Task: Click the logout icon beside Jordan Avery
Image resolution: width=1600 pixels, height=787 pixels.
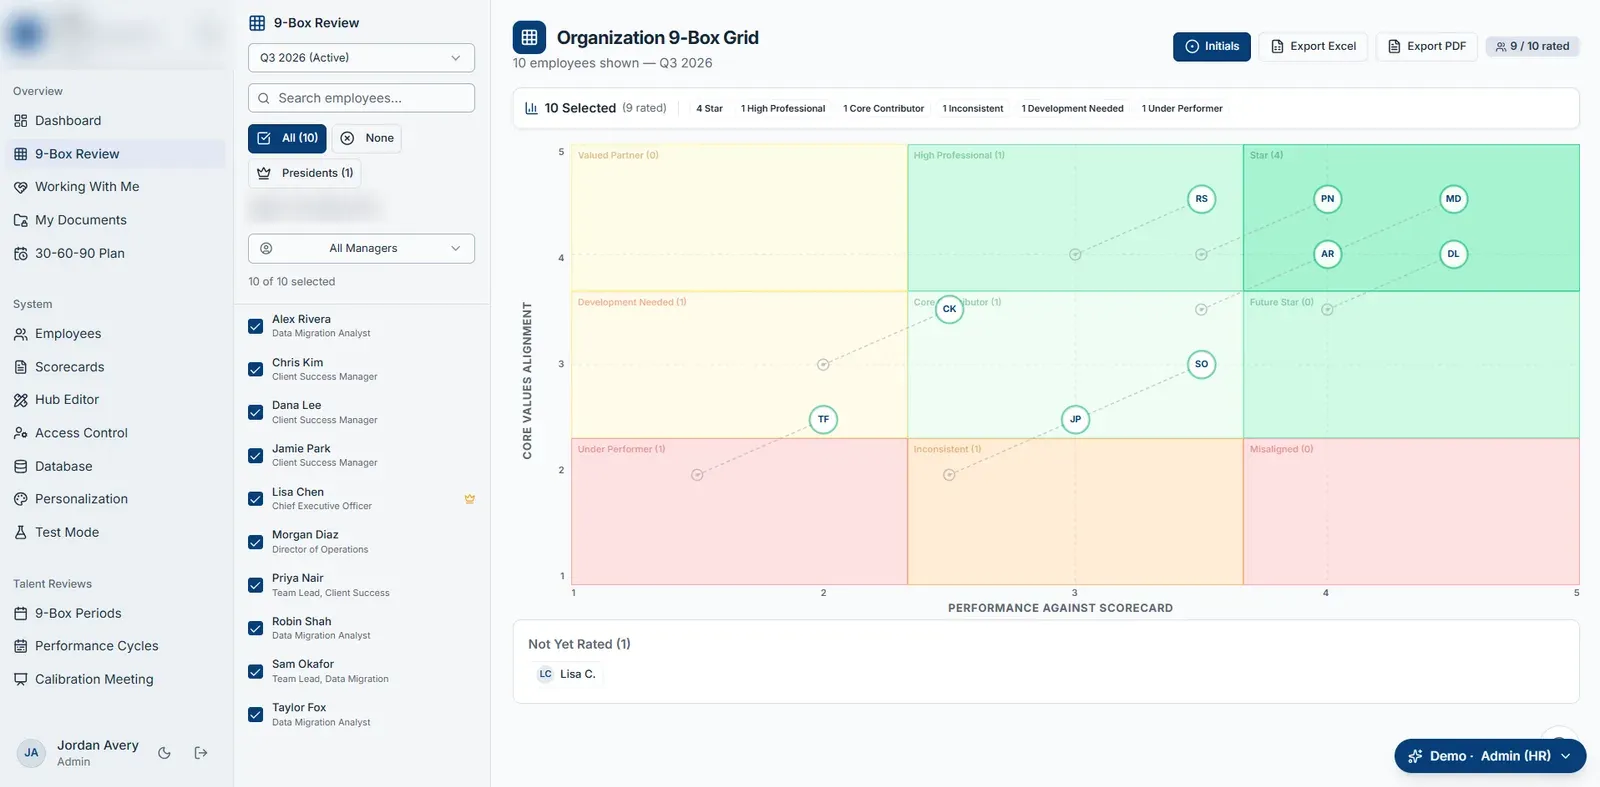Action: (201, 753)
